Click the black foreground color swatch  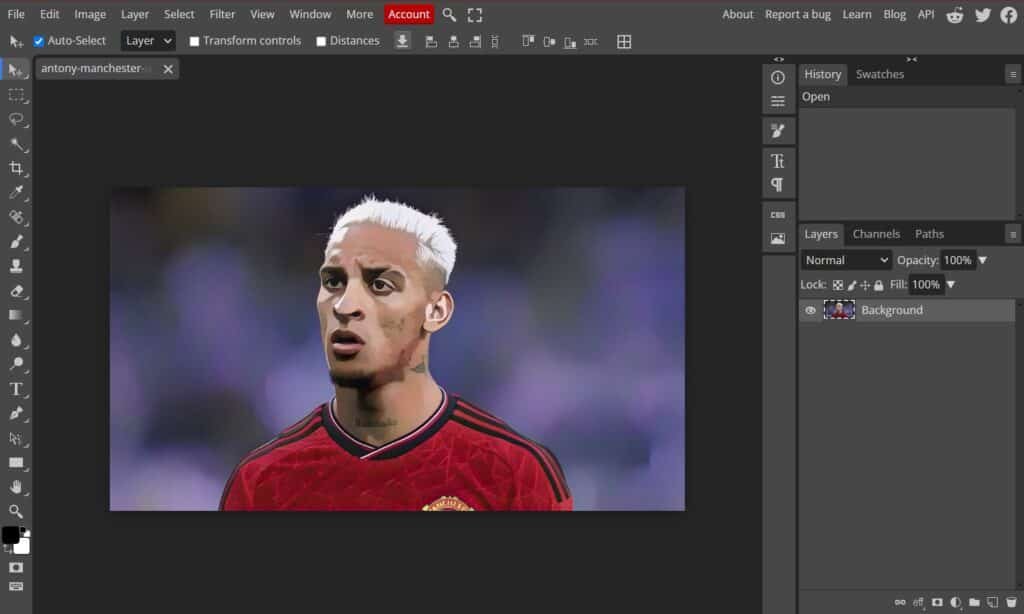[x=10, y=535]
